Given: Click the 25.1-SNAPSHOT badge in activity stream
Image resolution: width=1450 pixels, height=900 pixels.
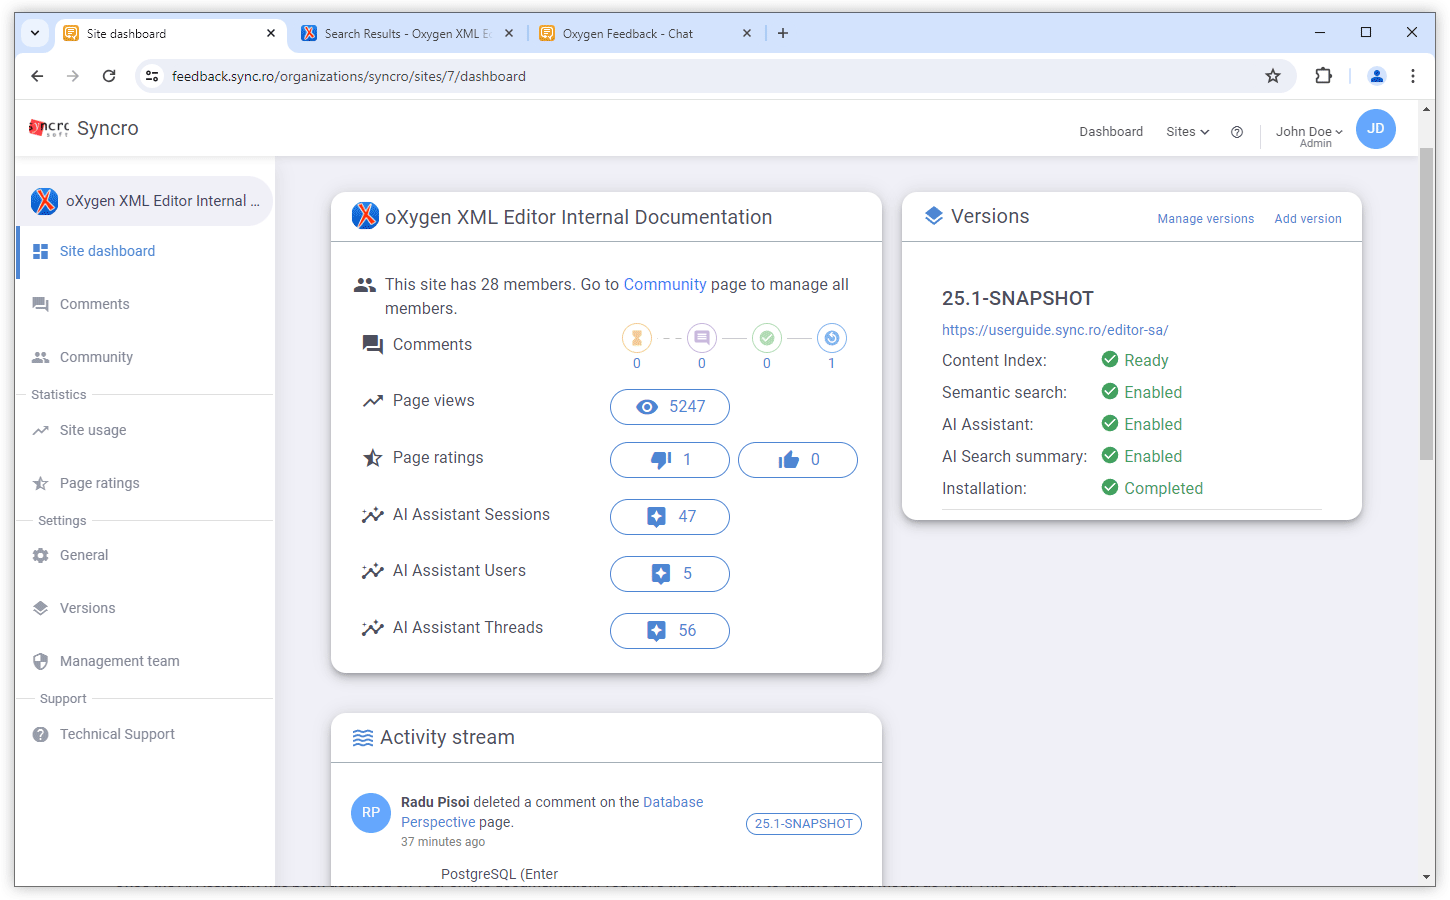Looking at the screenshot, I should tap(804, 824).
